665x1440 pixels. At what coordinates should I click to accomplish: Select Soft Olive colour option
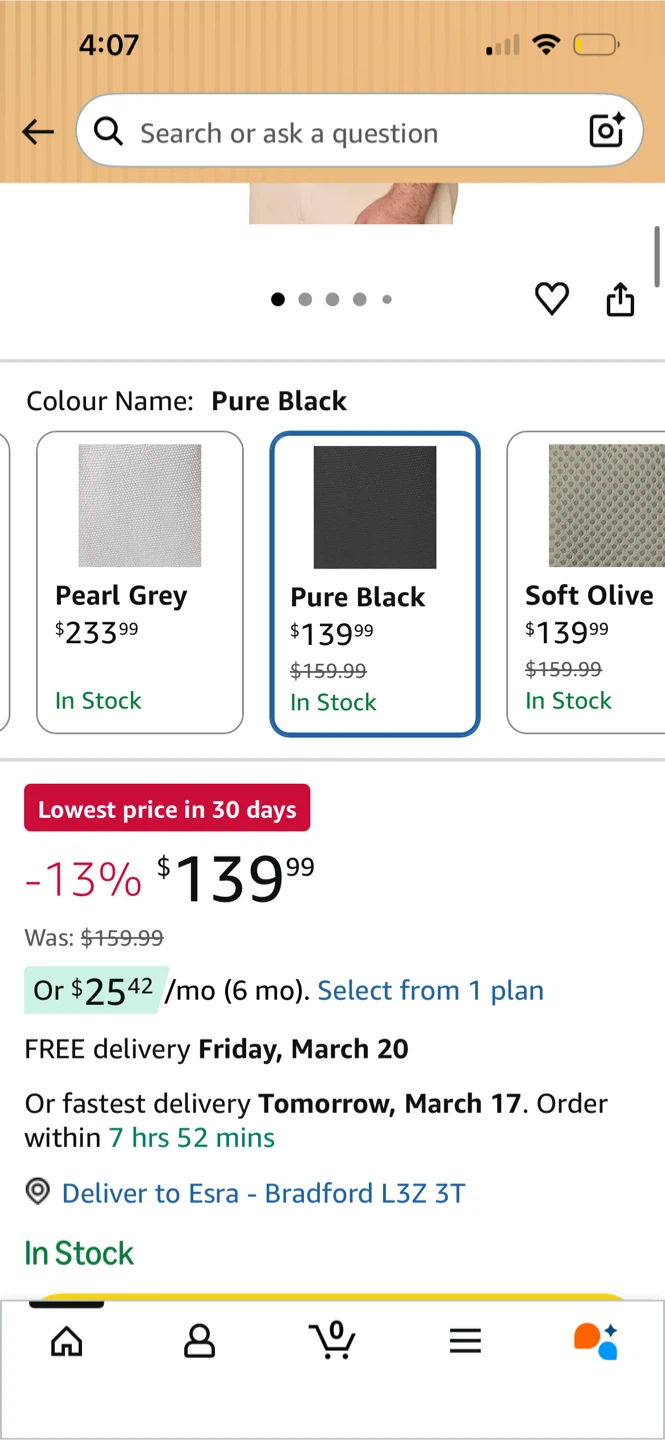pos(587,583)
